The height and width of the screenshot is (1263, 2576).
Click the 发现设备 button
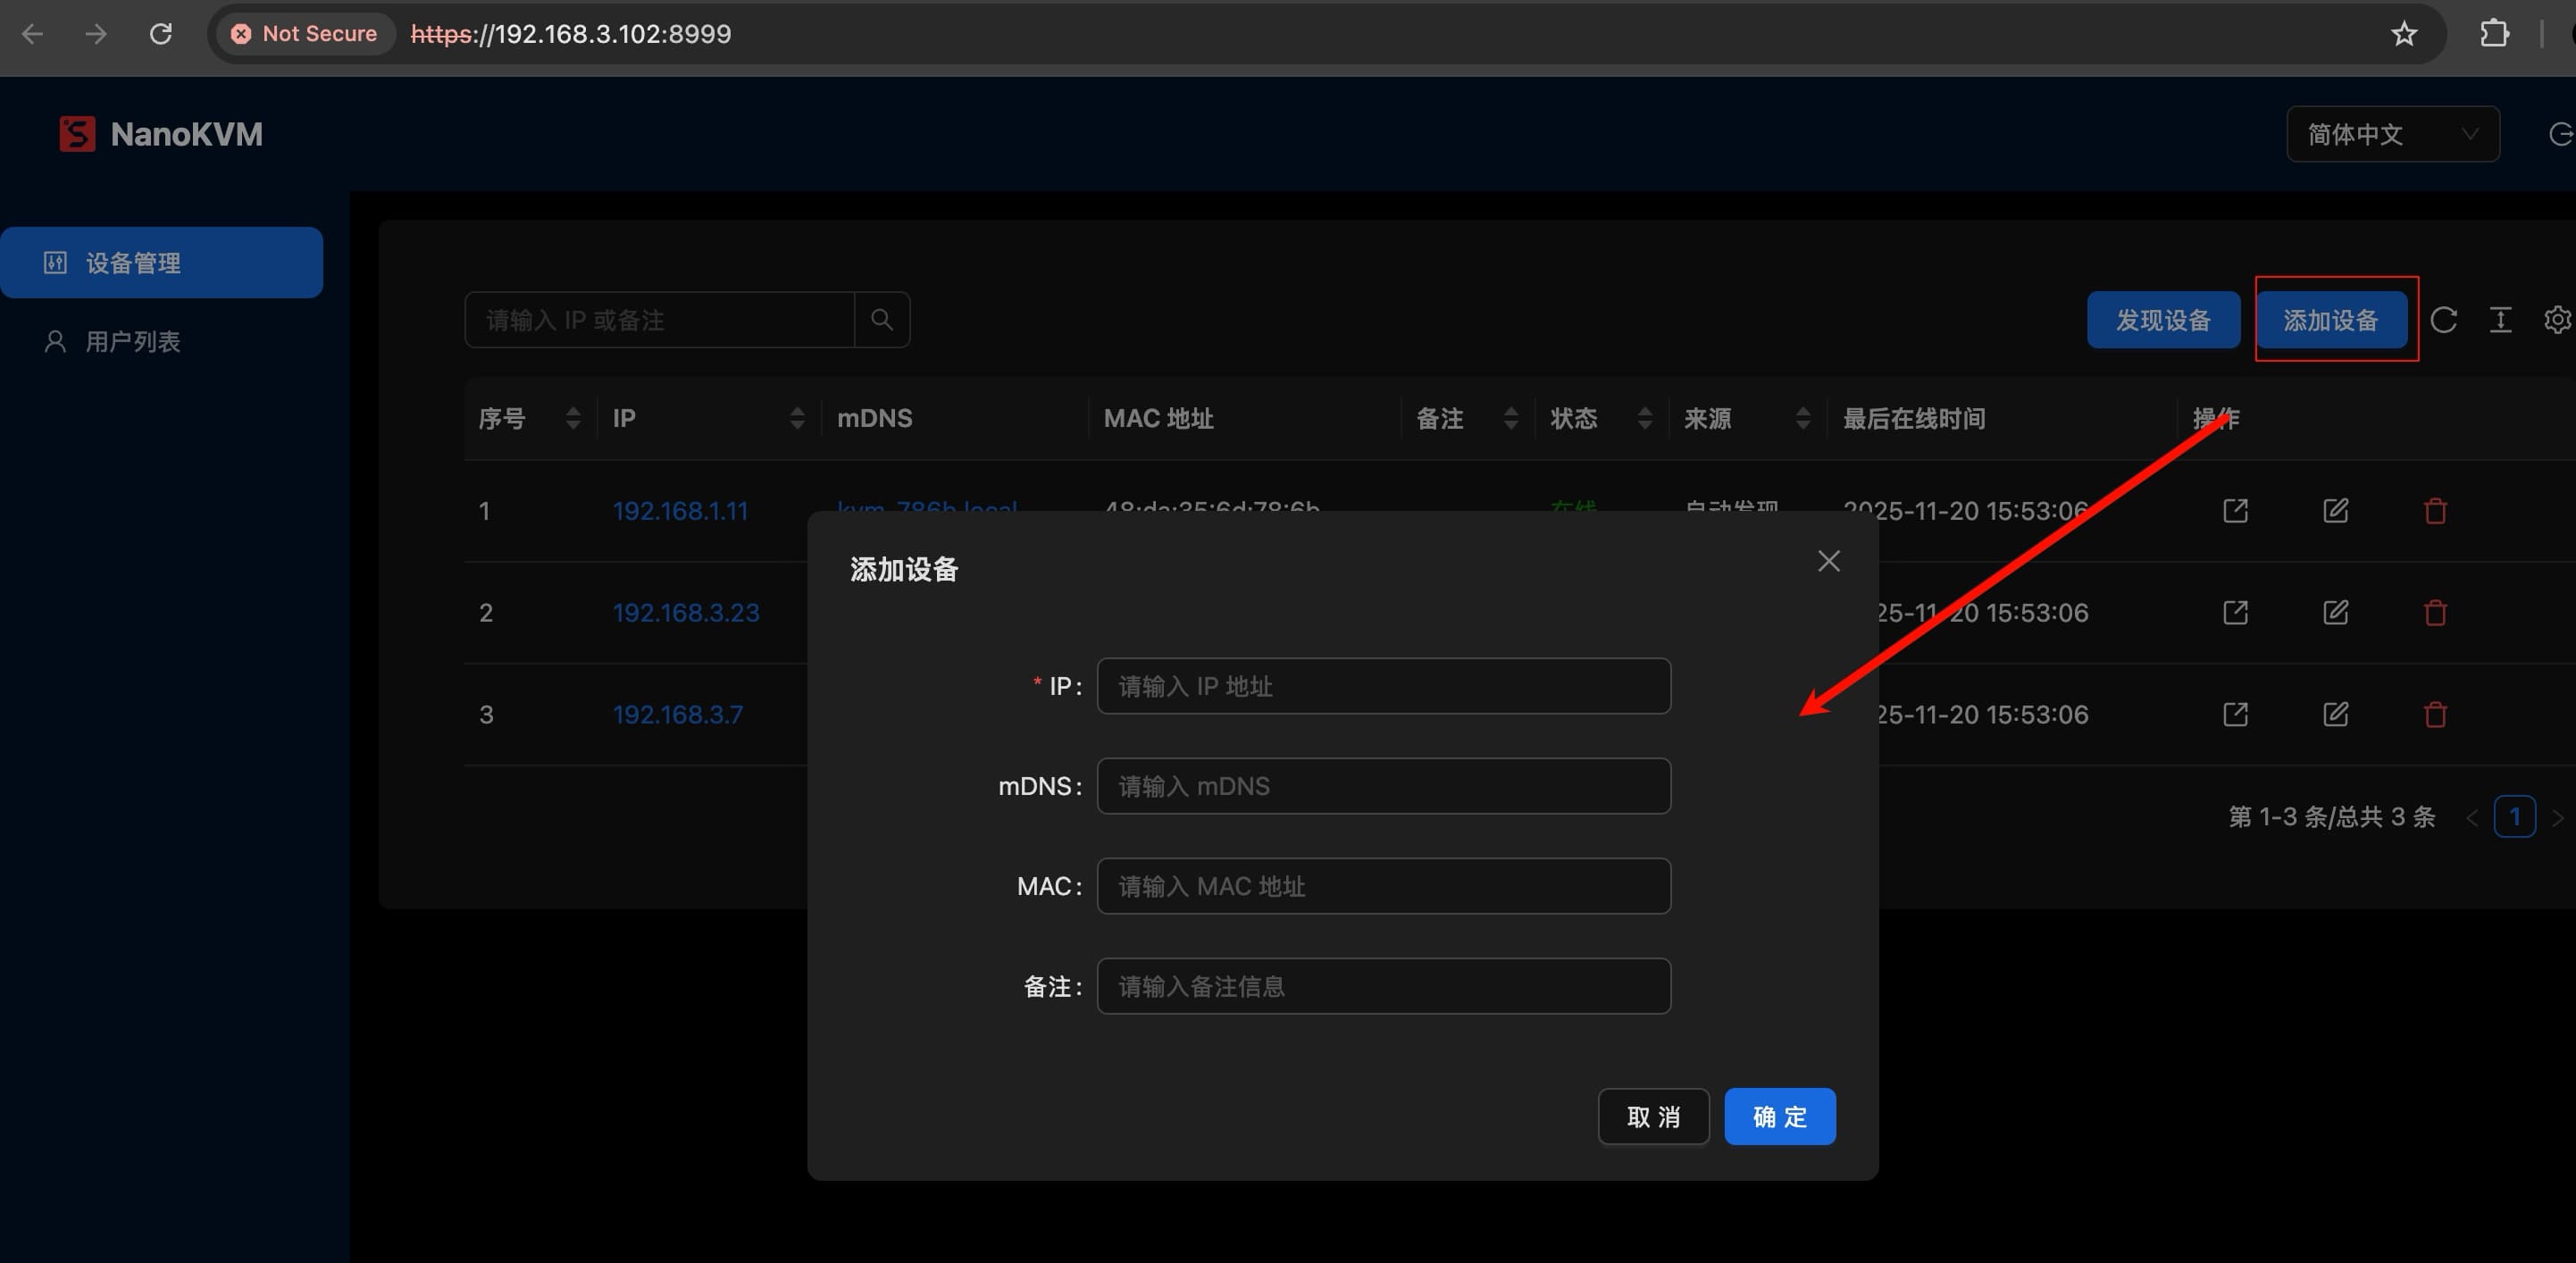click(x=2163, y=320)
